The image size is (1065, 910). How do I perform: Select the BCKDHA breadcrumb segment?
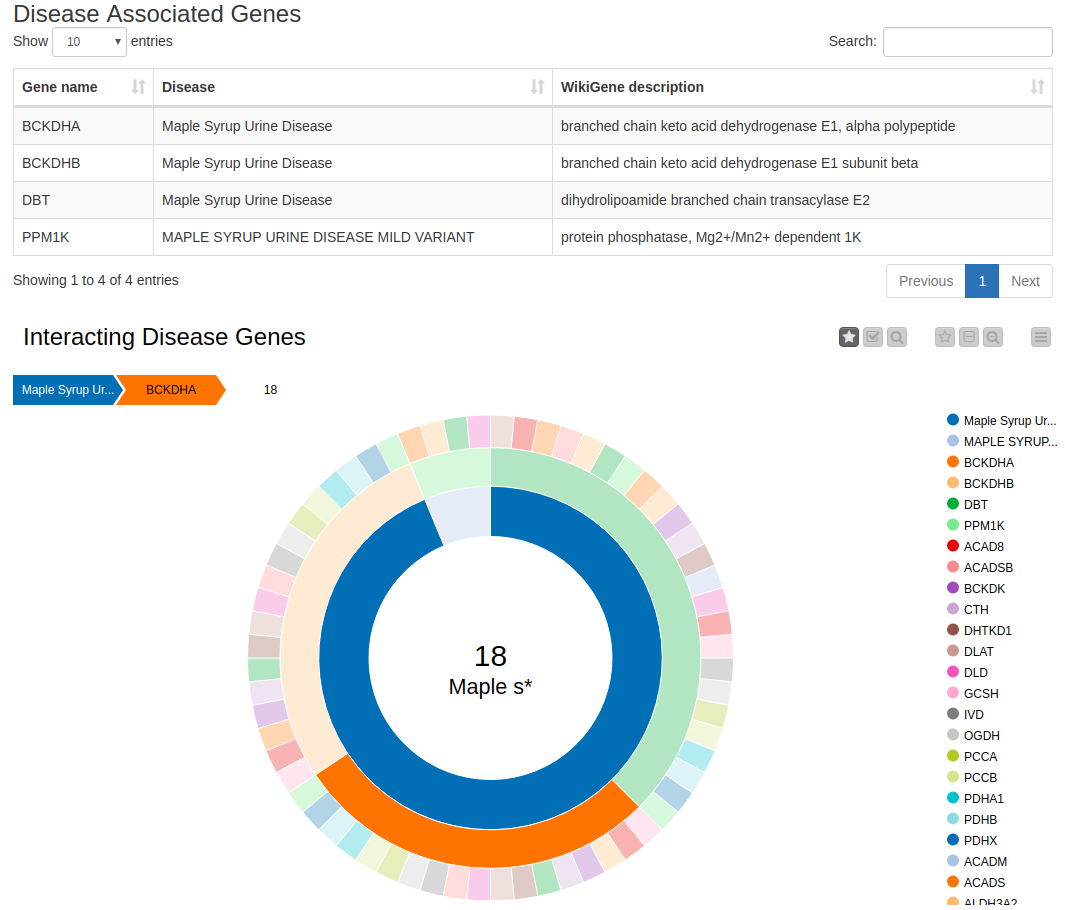click(x=171, y=390)
